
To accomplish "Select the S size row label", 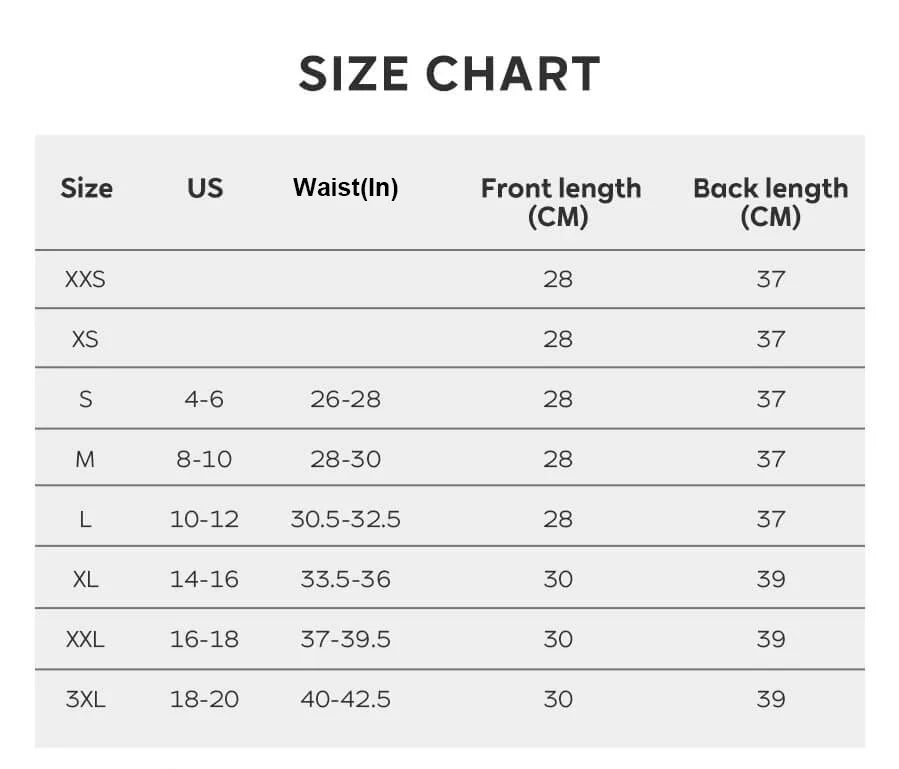I will tap(85, 399).
